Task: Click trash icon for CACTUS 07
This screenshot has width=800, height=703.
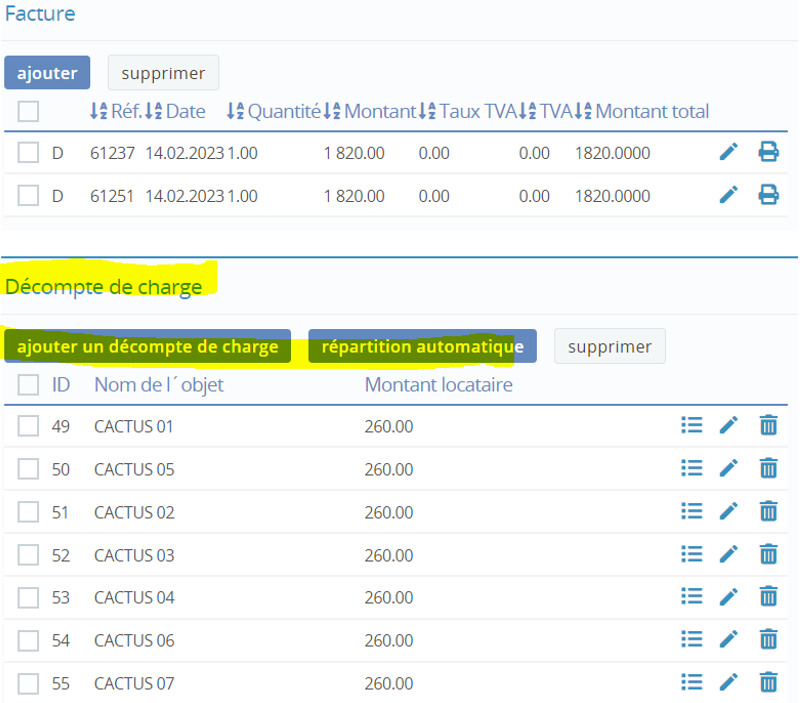Action: (x=768, y=683)
